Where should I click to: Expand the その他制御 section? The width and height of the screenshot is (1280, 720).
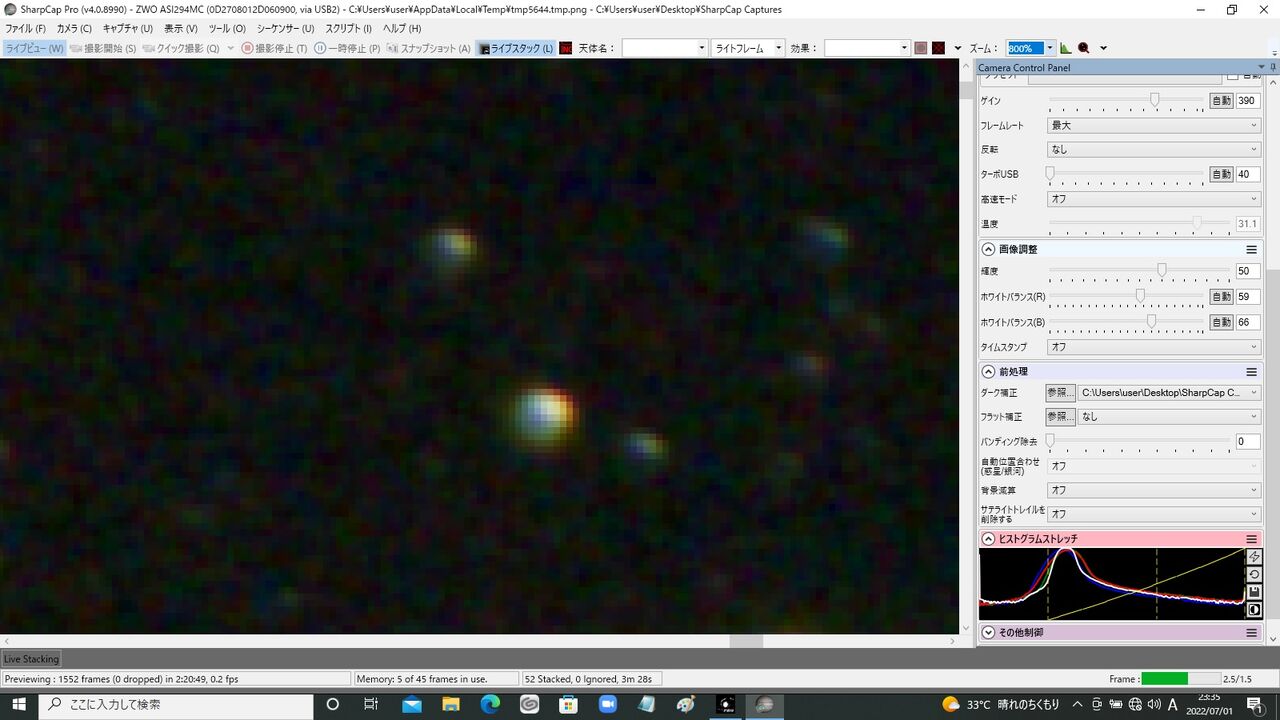click(x=988, y=633)
